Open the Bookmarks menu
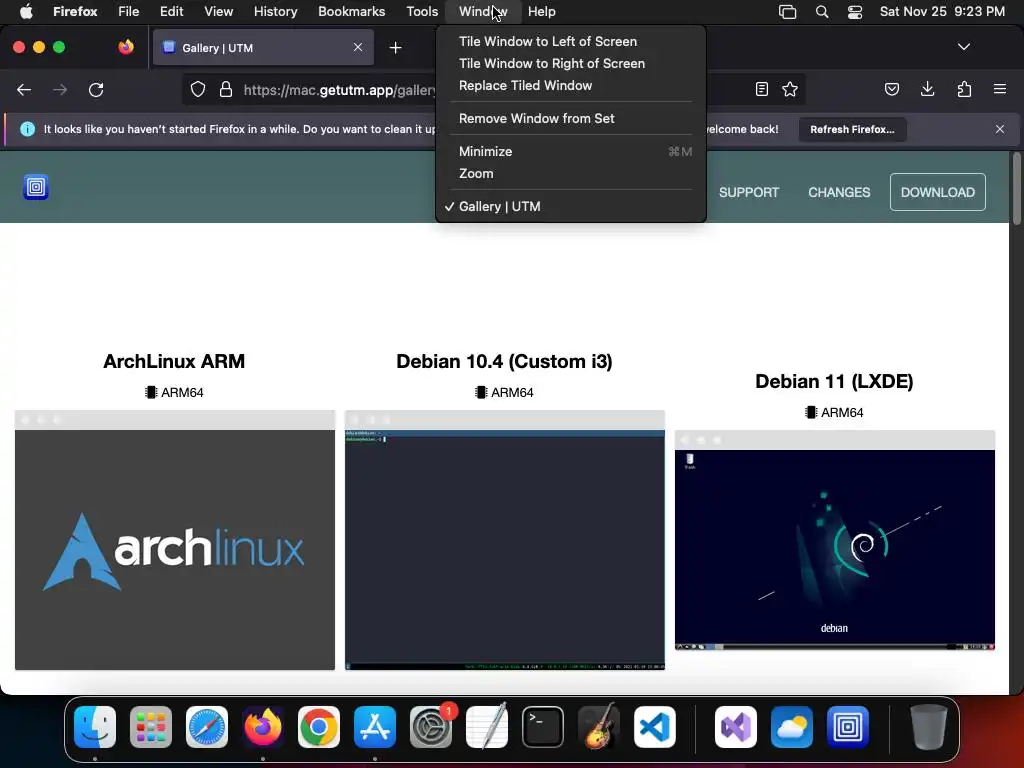 click(x=351, y=12)
